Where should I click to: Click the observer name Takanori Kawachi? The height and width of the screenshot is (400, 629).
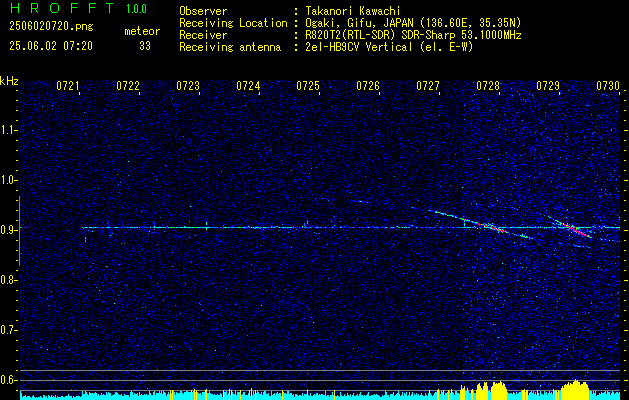coord(353,11)
